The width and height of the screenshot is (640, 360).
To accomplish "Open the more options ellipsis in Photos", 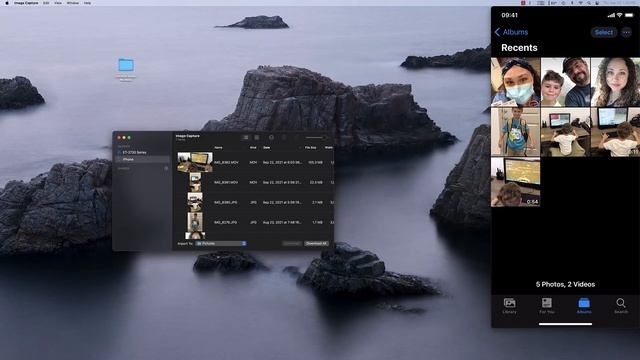I will click(x=626, y=32).
